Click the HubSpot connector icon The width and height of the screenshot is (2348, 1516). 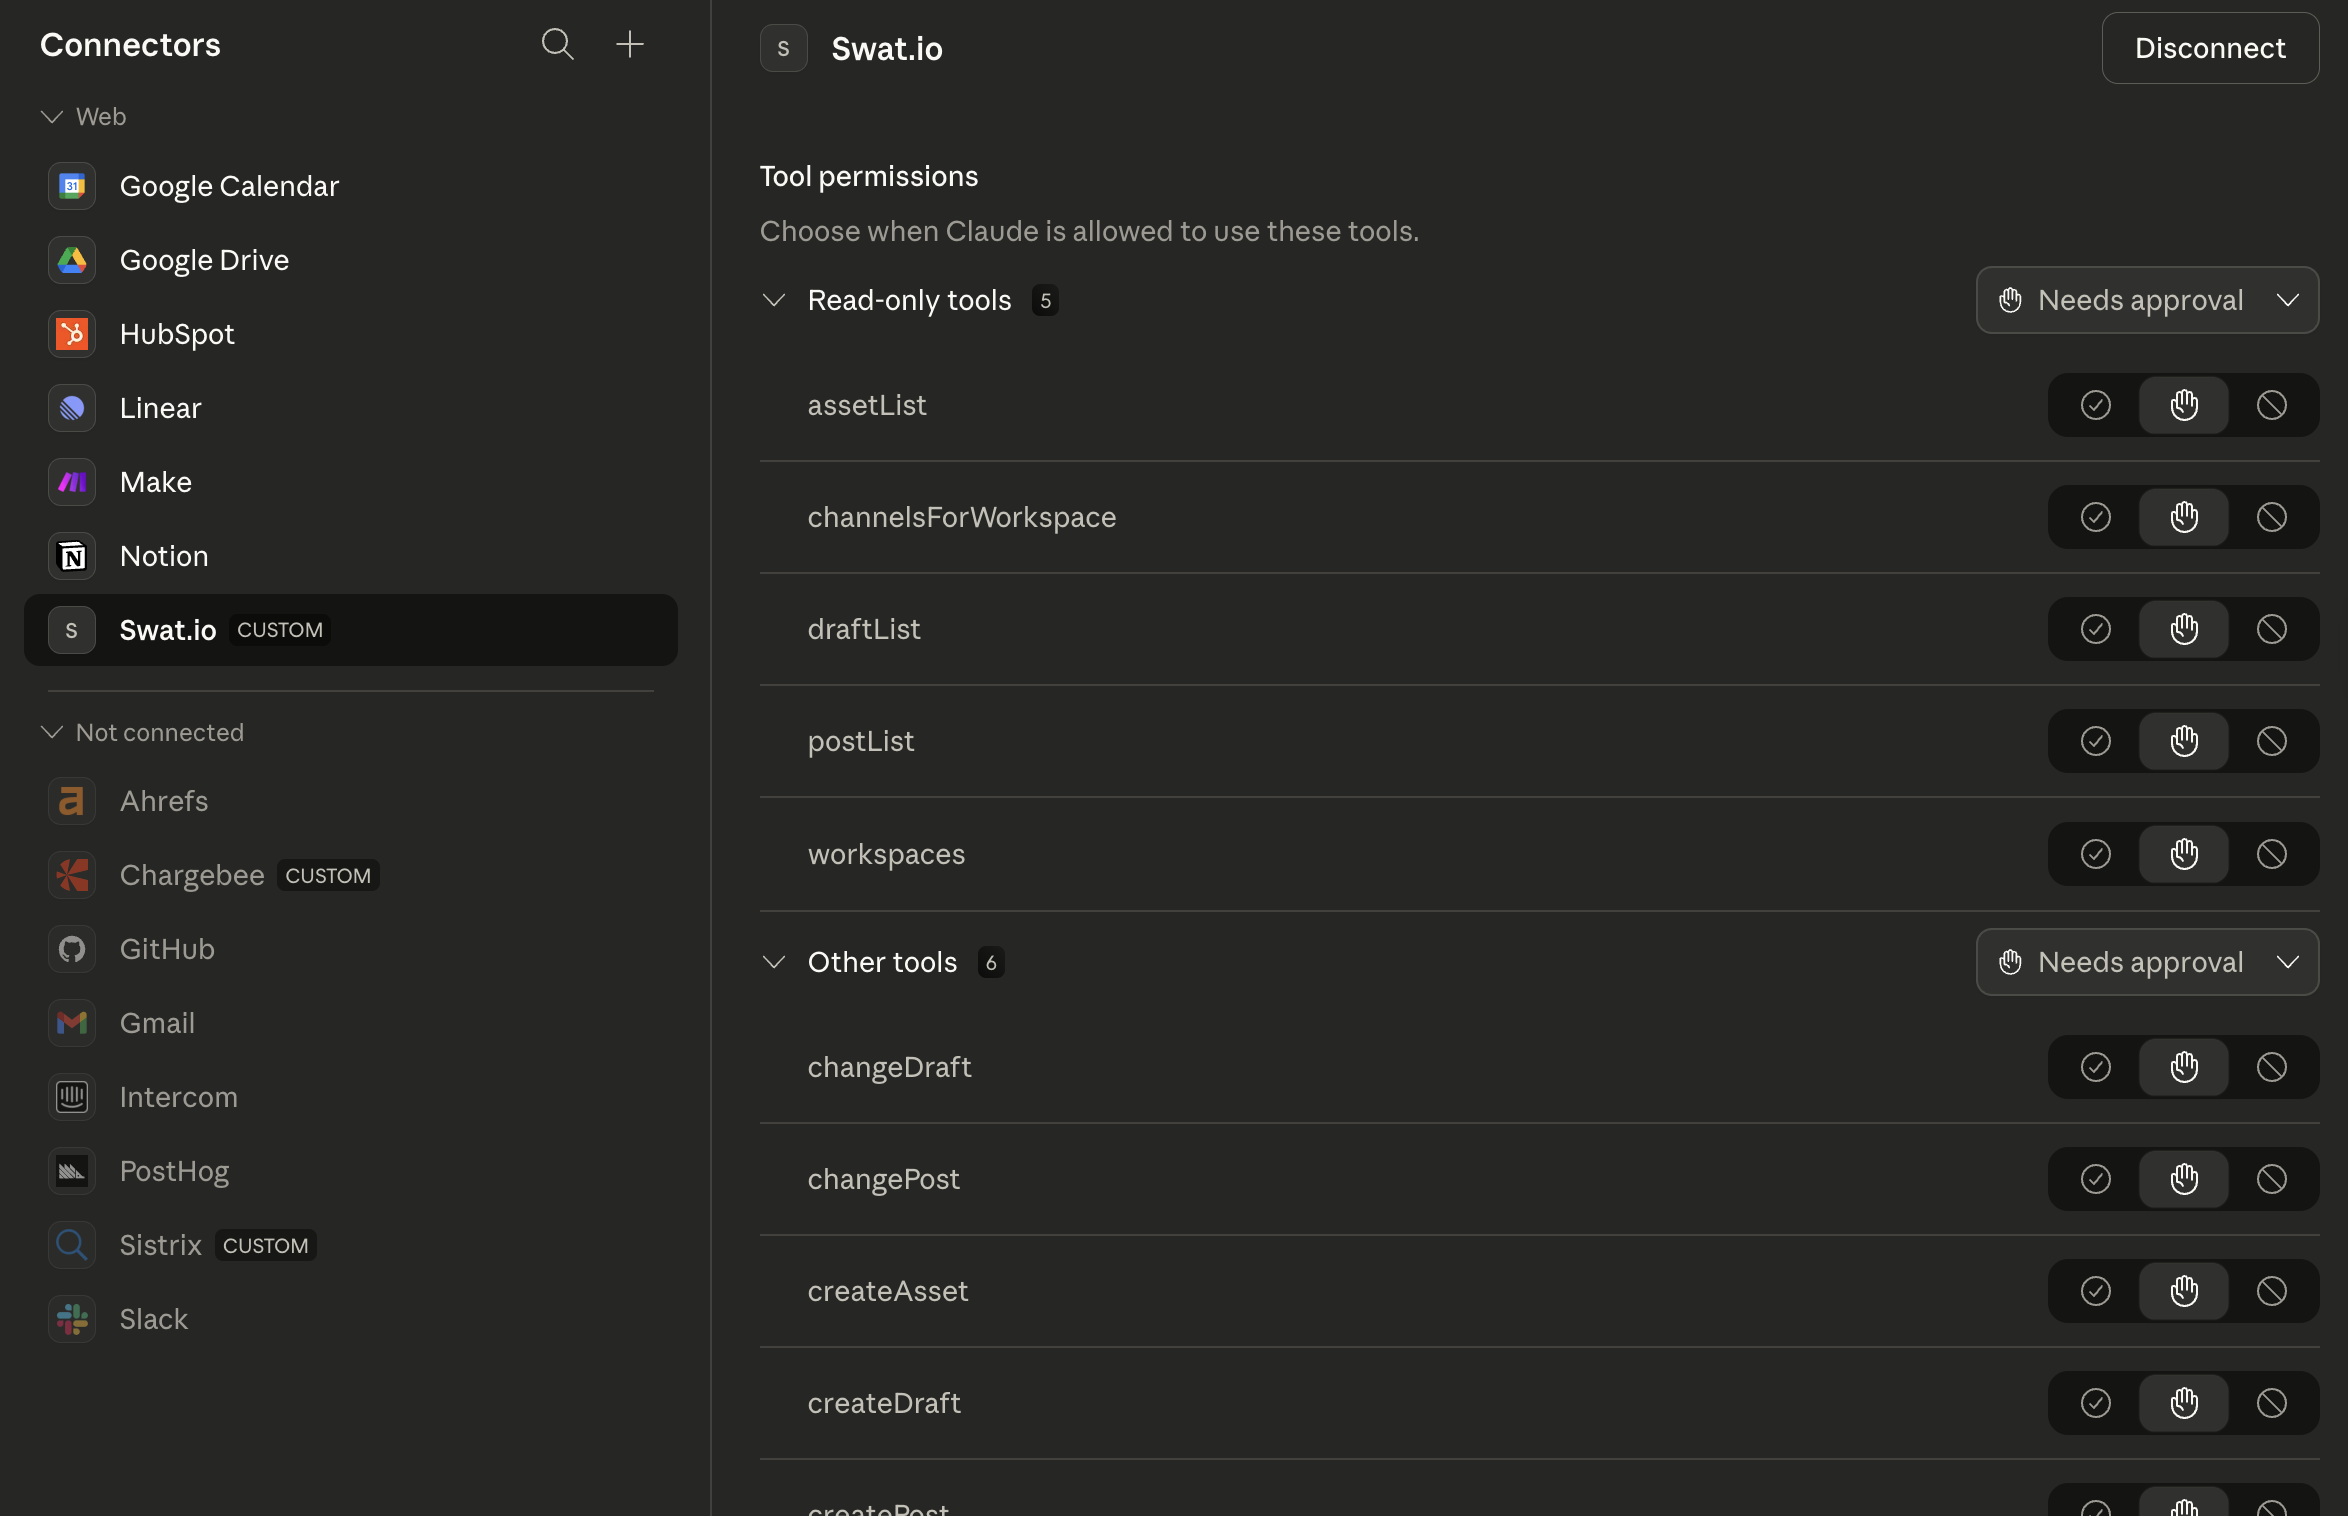[x=72, y=334]
